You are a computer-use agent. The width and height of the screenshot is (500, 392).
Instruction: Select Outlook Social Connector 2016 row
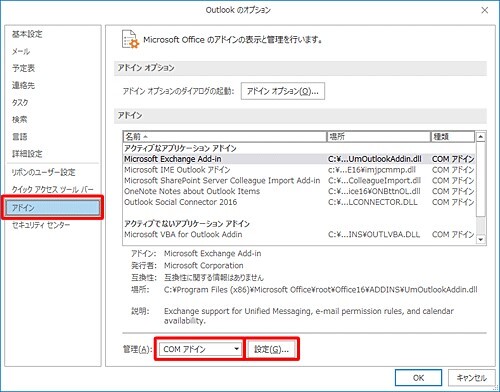pyautogui.click(x=299, y=202)
